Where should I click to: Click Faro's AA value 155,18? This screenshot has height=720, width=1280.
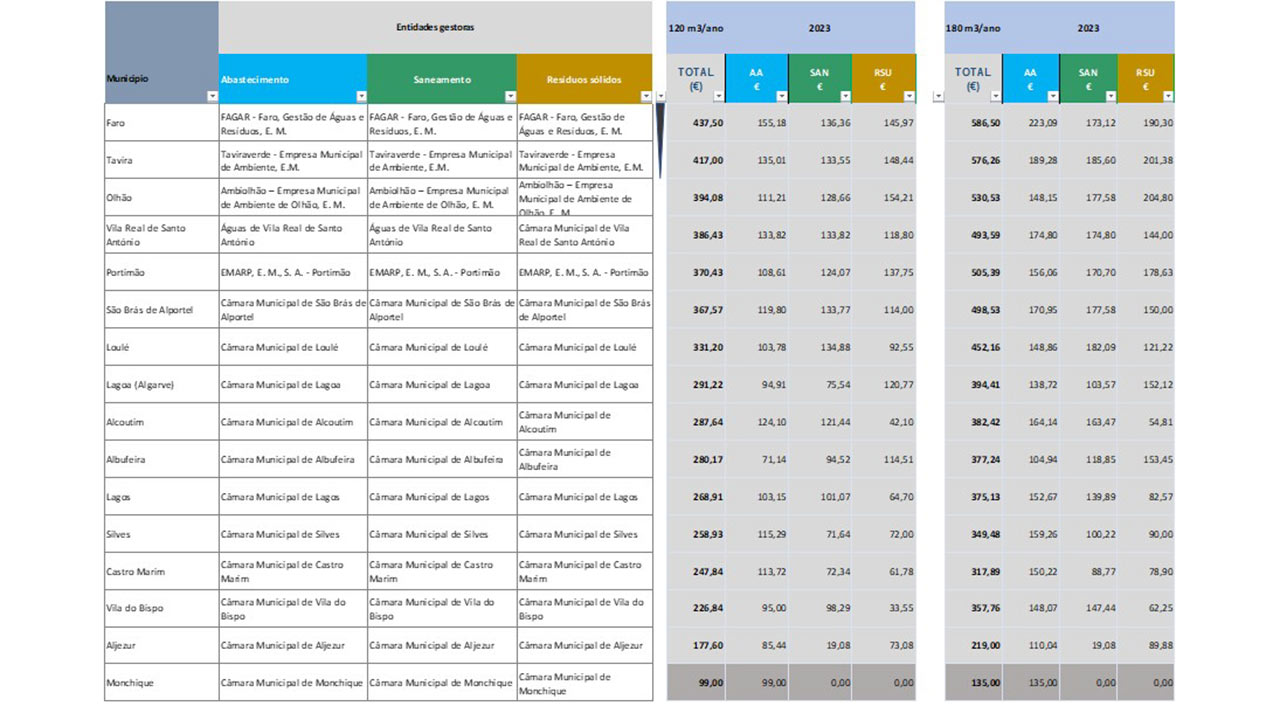pos(757,123)
